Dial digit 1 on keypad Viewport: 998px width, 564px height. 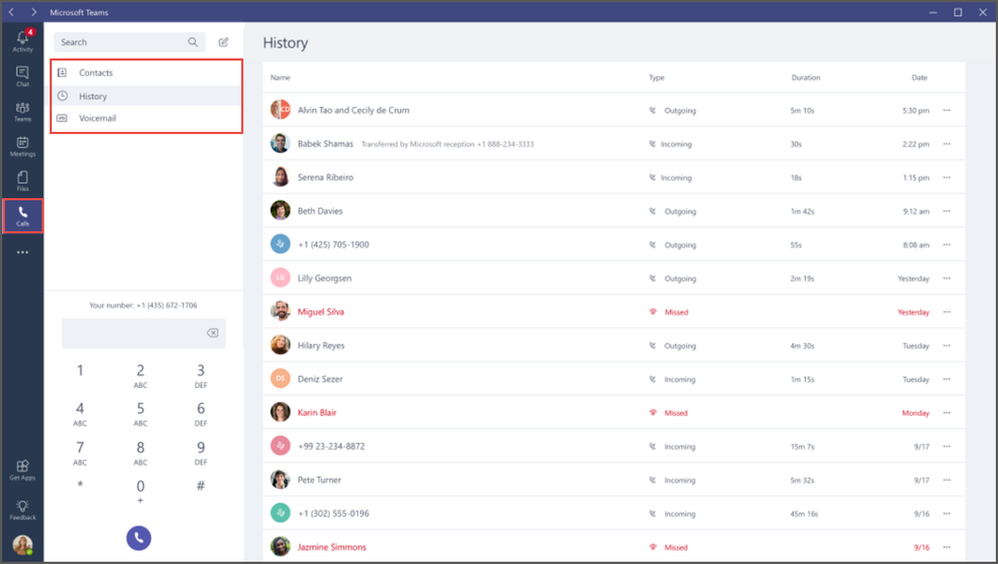80,370
